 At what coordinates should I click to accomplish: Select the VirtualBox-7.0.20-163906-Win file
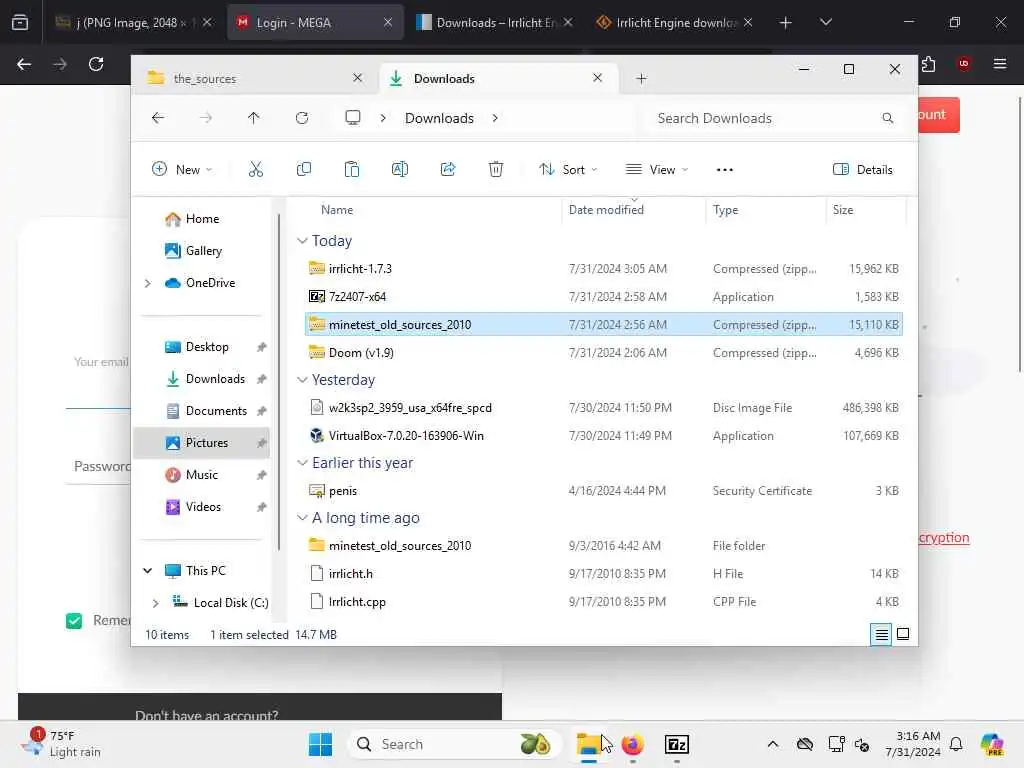[x=603, y=436]
